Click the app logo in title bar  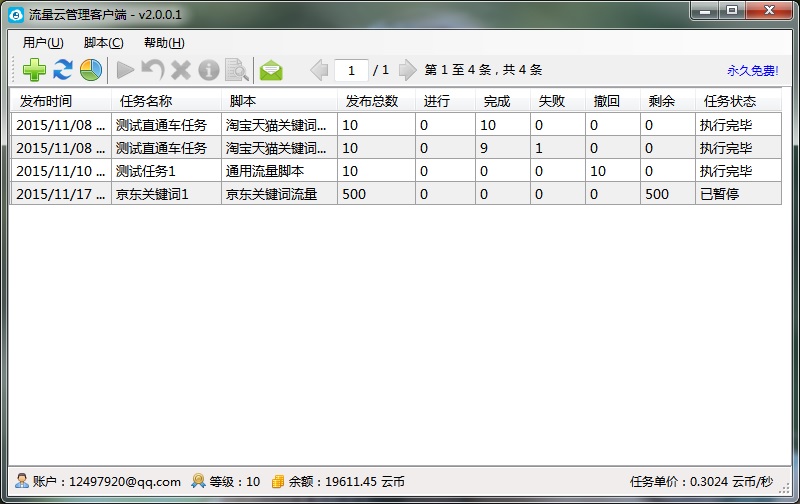pos(16,15)
